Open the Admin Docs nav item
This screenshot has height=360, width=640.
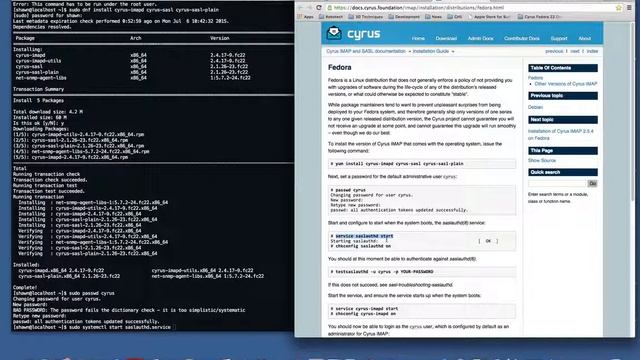(480, 38)
